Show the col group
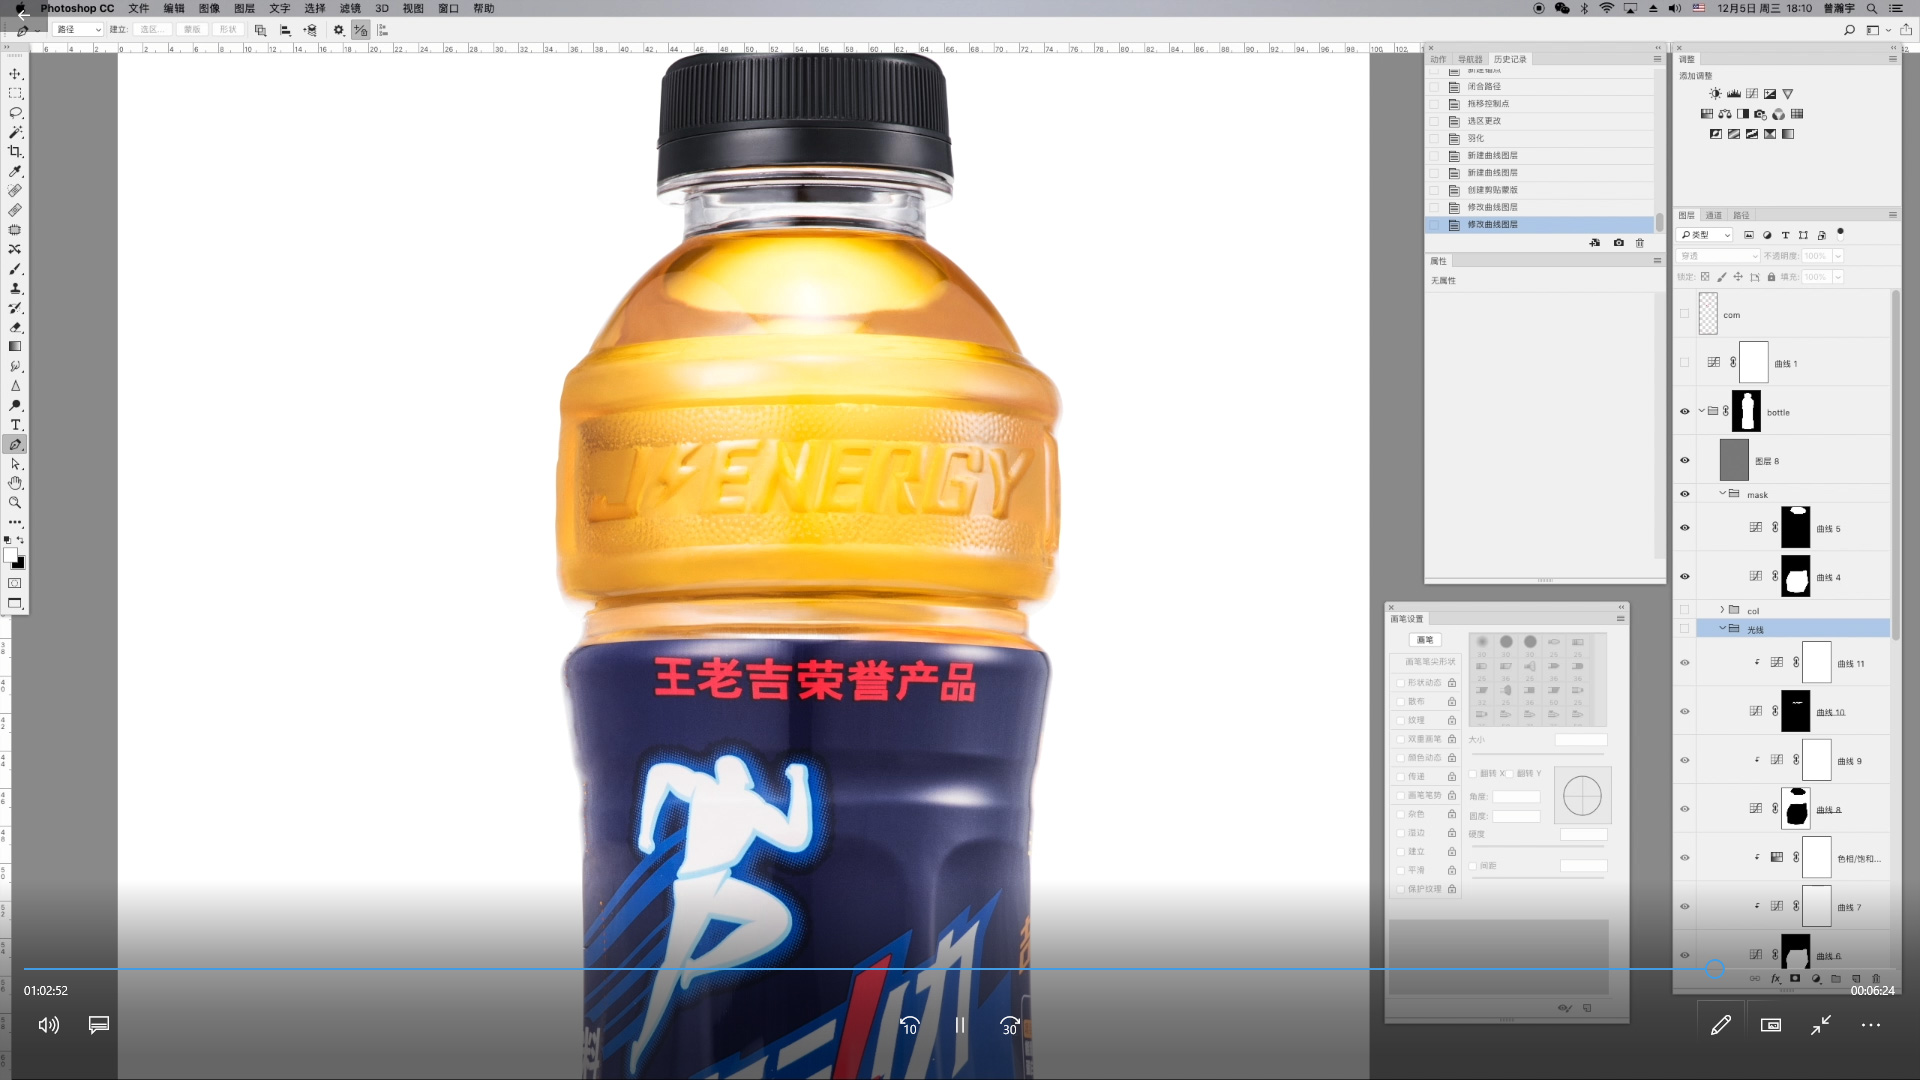The width and height of the screenshot is (1920, 1080). coord(1685,610)
